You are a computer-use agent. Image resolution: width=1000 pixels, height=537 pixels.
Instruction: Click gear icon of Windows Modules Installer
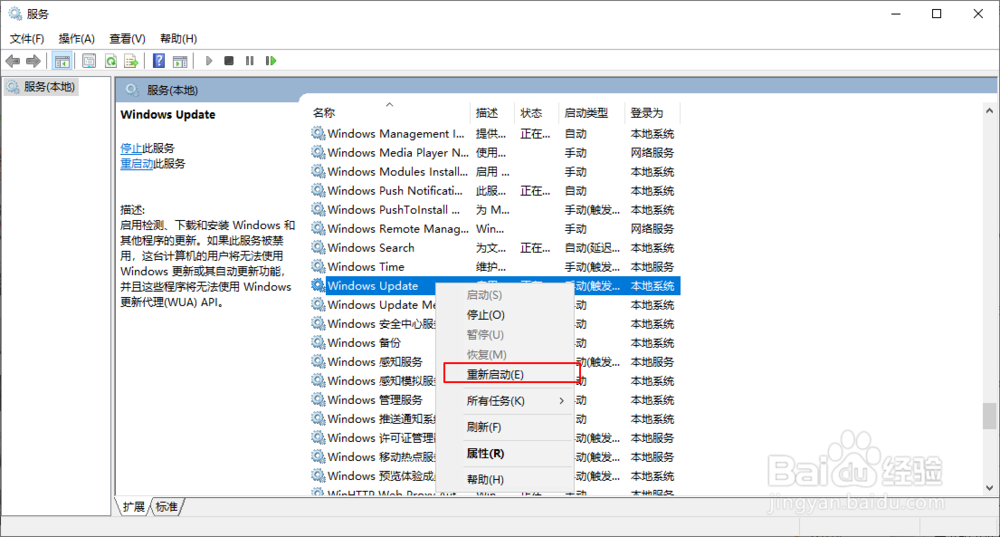(318, 172)
